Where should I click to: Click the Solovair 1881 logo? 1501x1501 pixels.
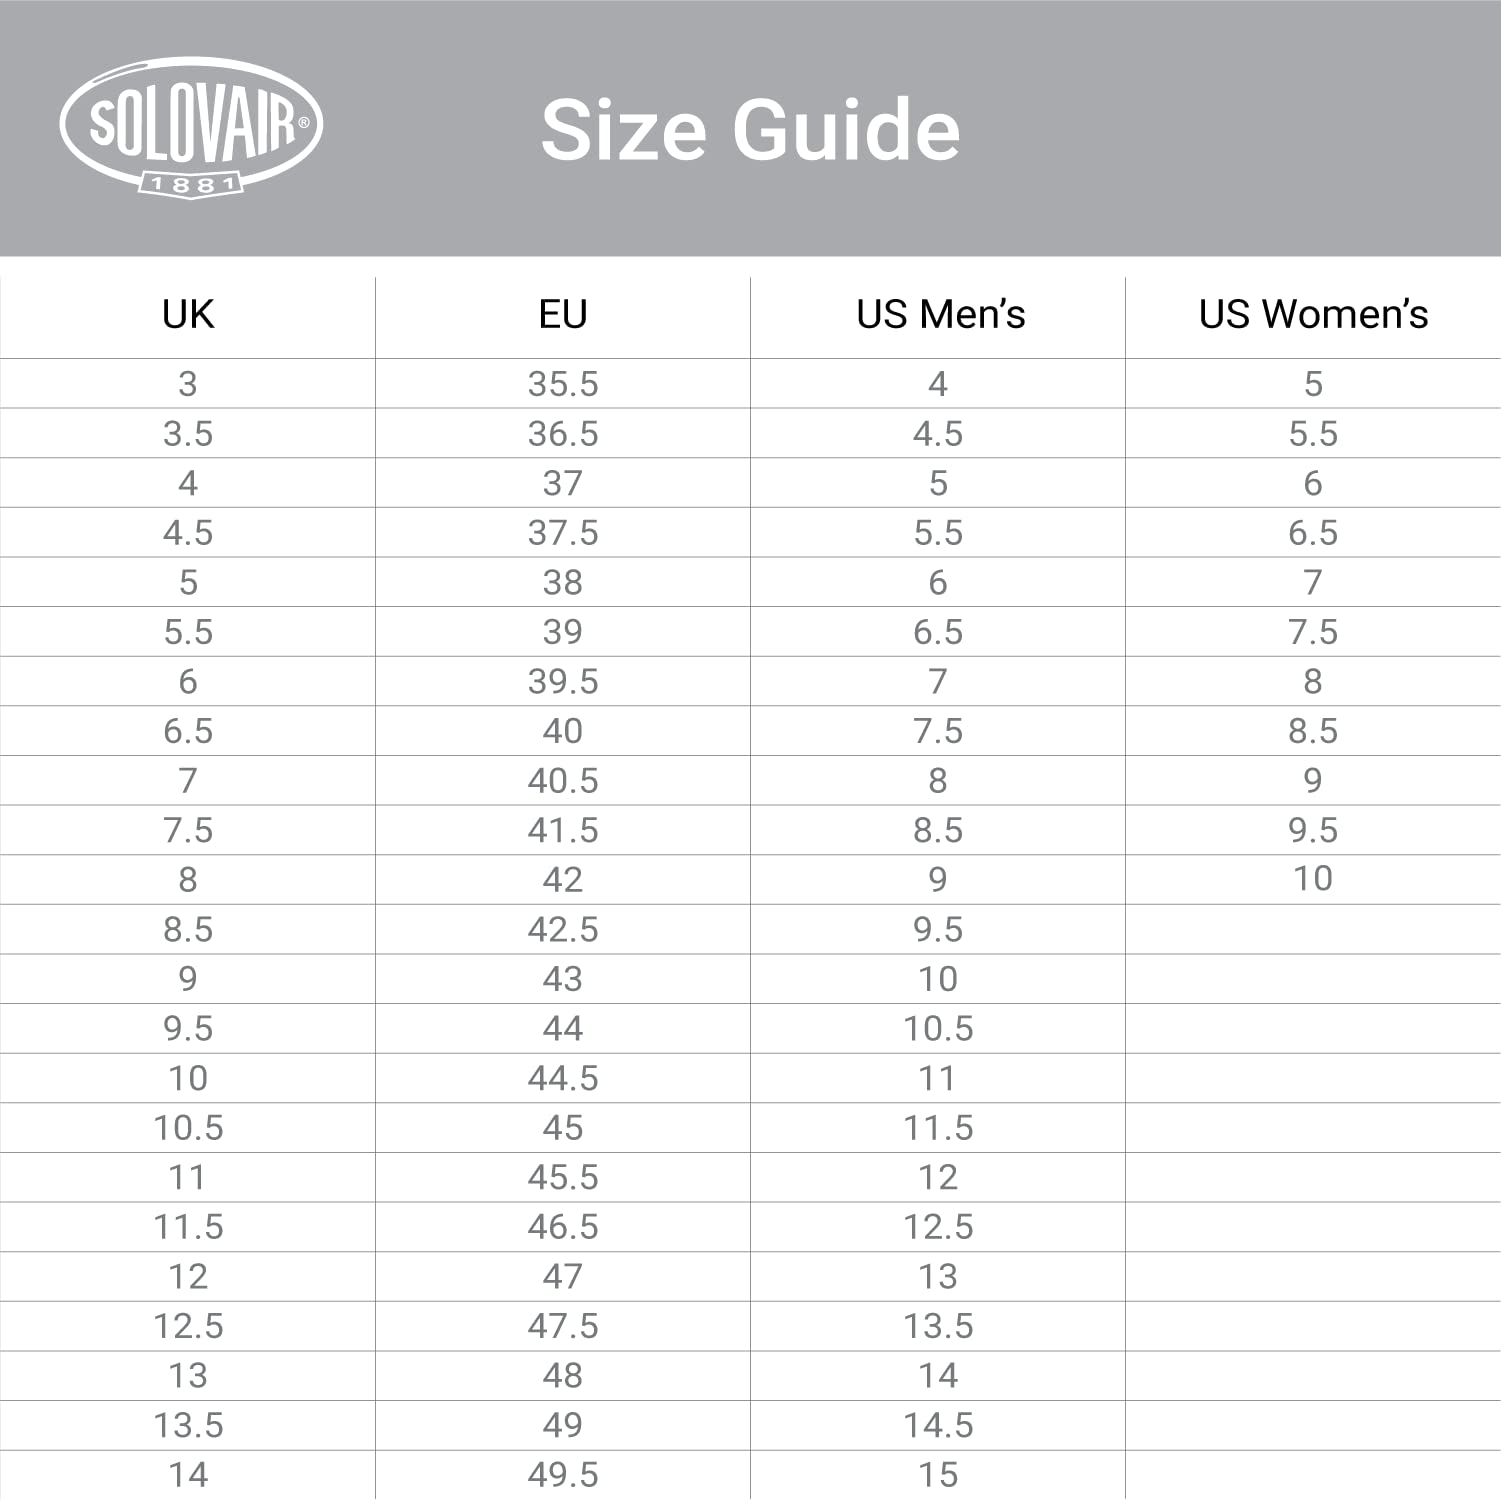[191, 127]
